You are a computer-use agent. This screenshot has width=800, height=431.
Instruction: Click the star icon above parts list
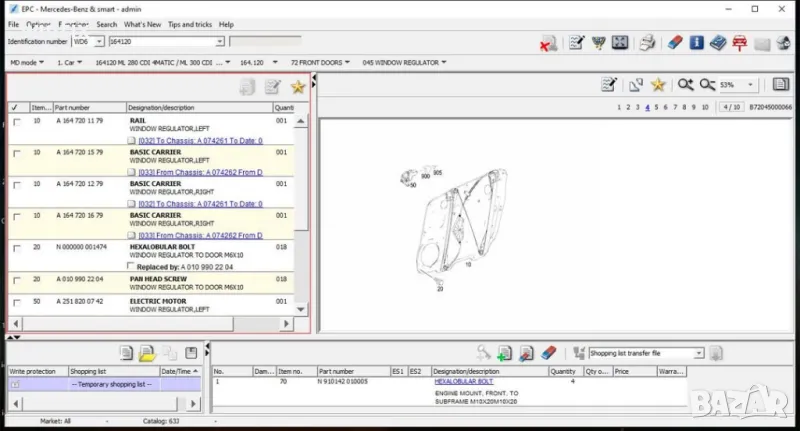pyautogui.click(x=297, y=88)
